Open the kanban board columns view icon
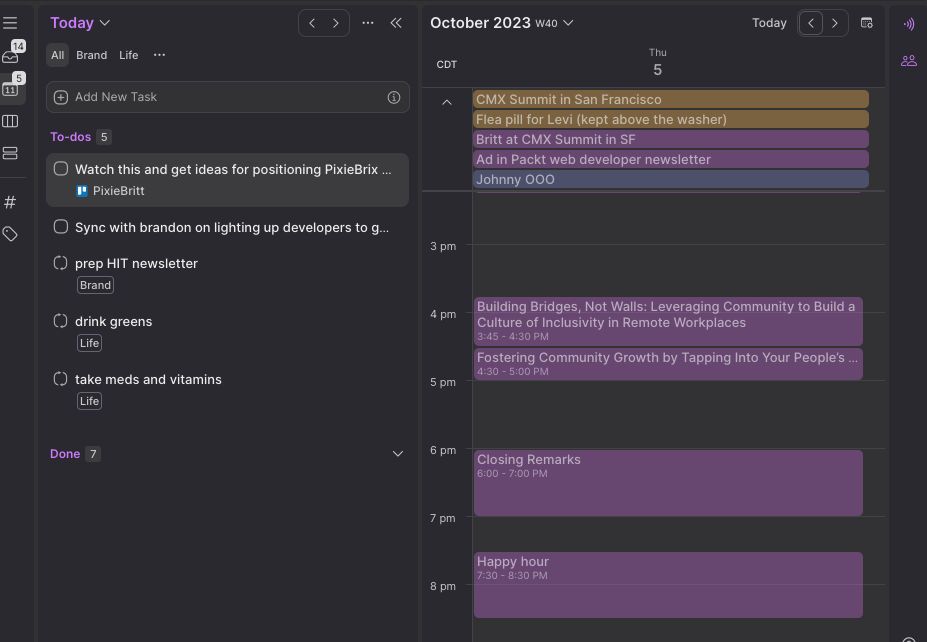 (12, 121)
